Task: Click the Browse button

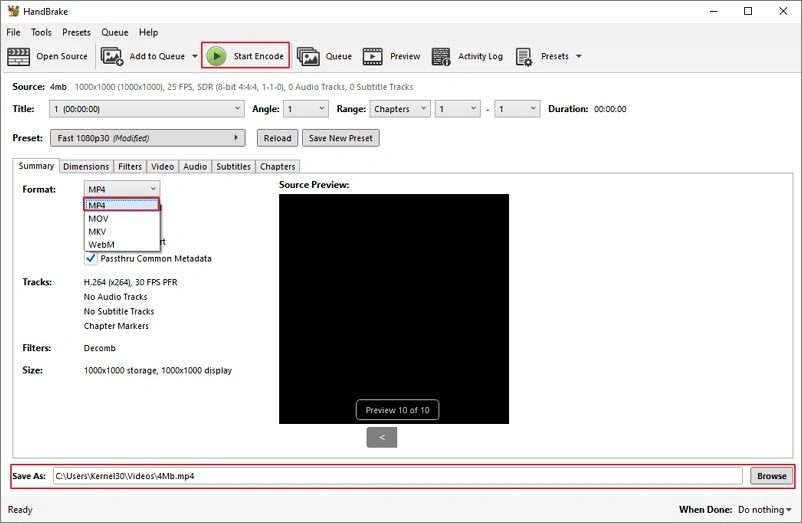Action: (x=771, y=476)
